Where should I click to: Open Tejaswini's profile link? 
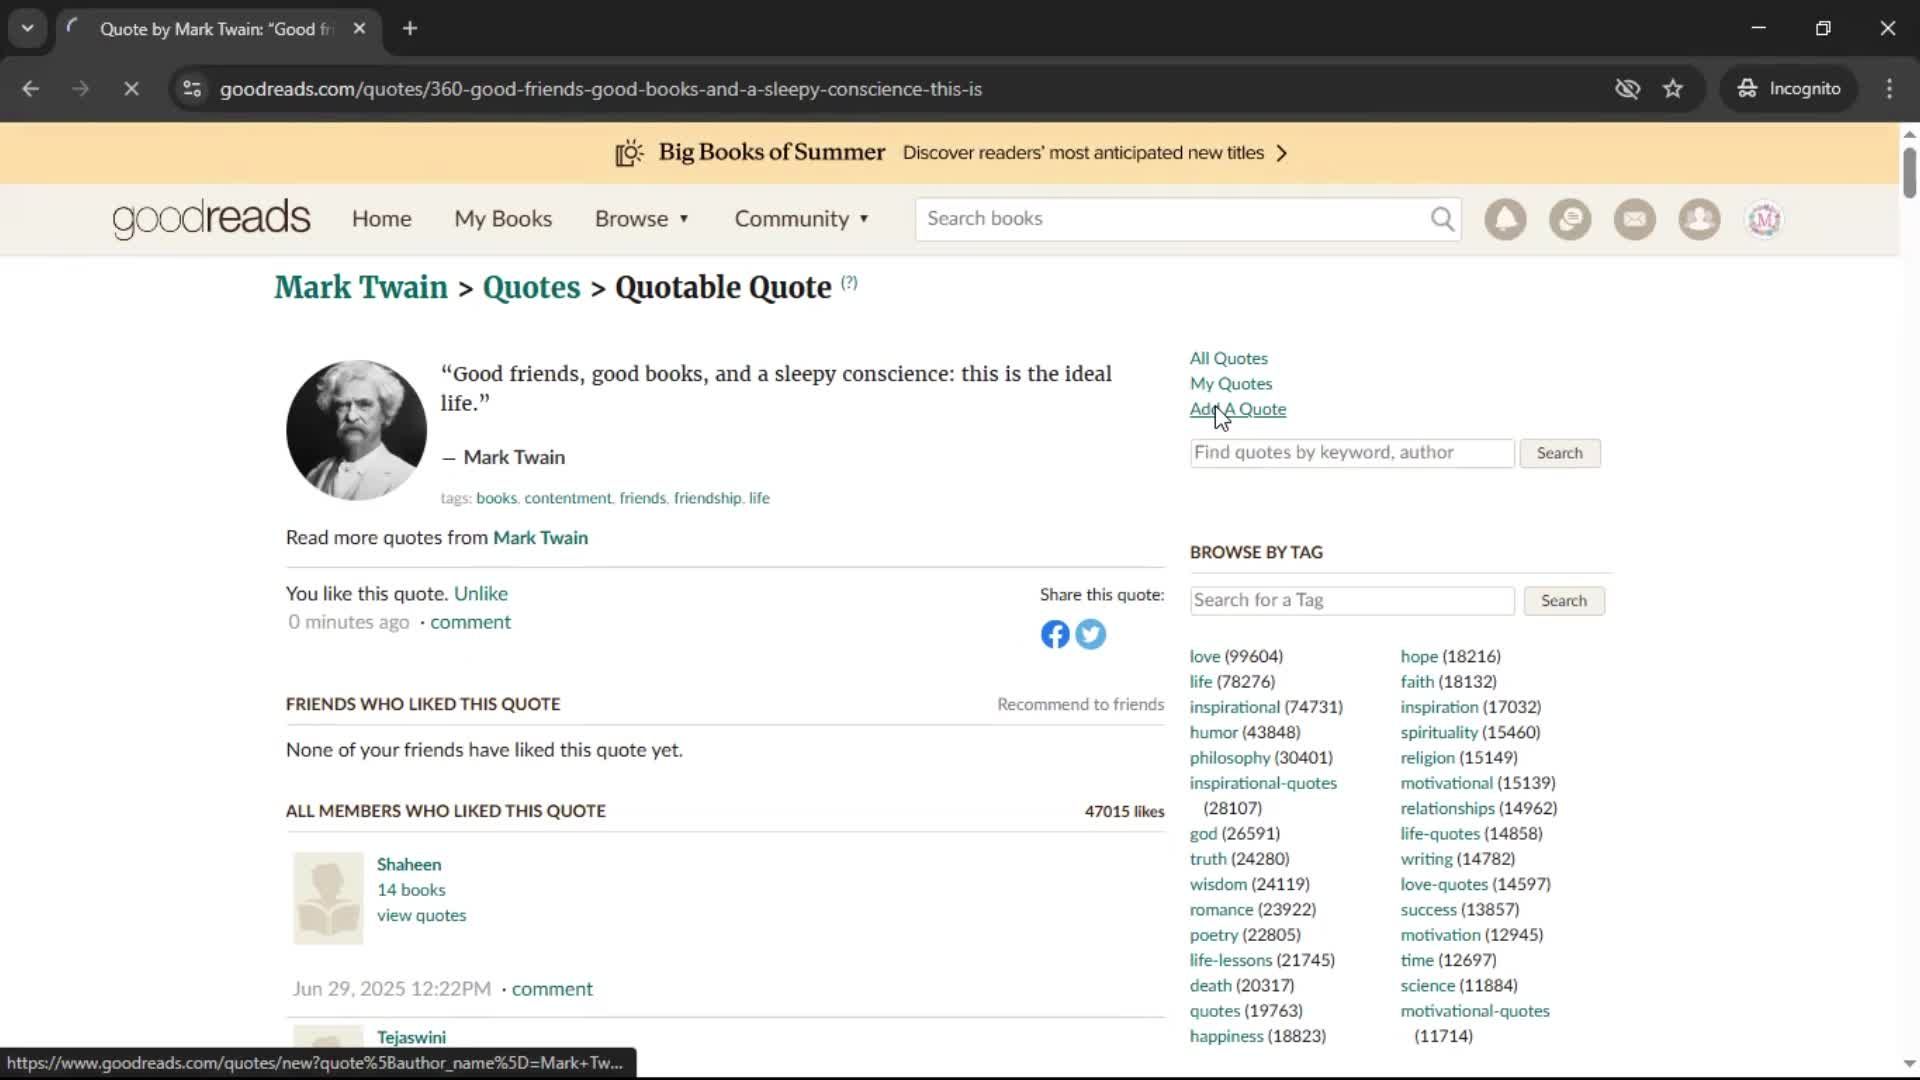(x=411, y=1038)
